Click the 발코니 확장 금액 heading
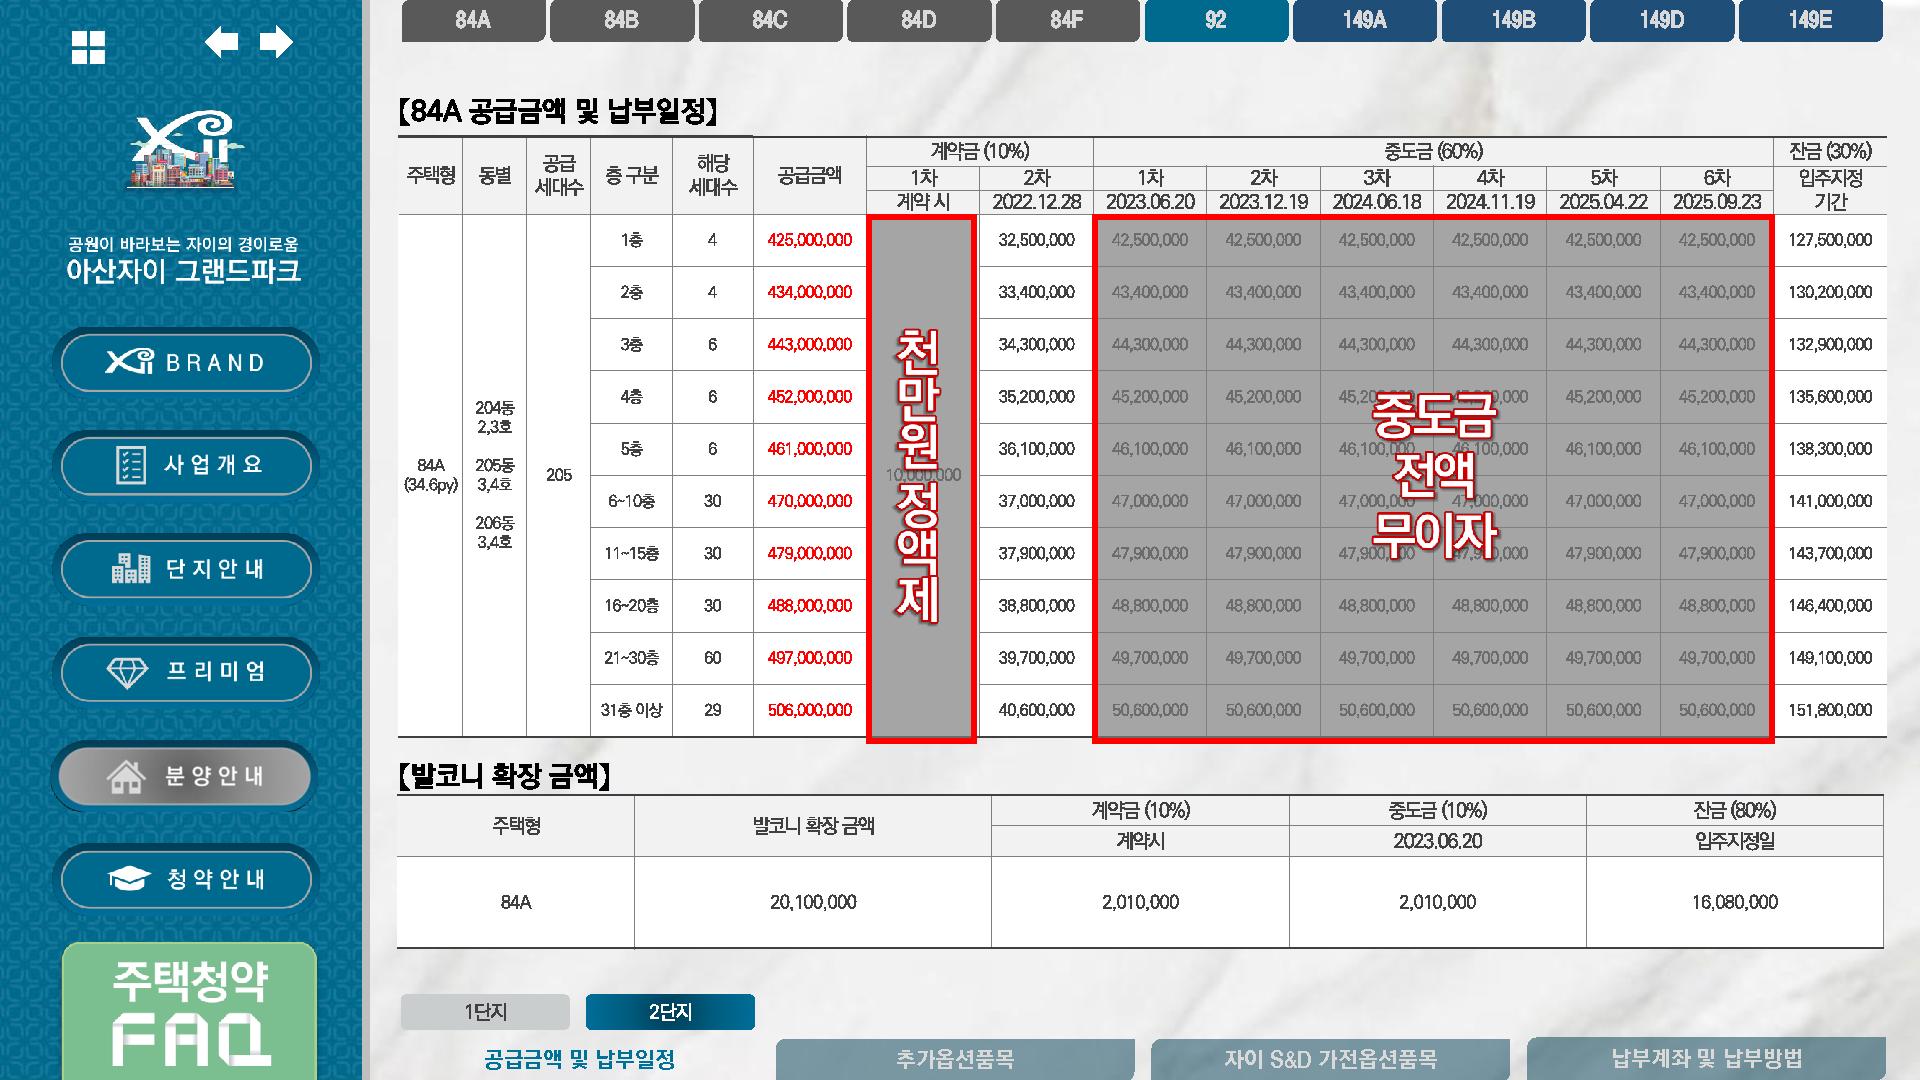1920x1080 pixels. tap(504, 776)
